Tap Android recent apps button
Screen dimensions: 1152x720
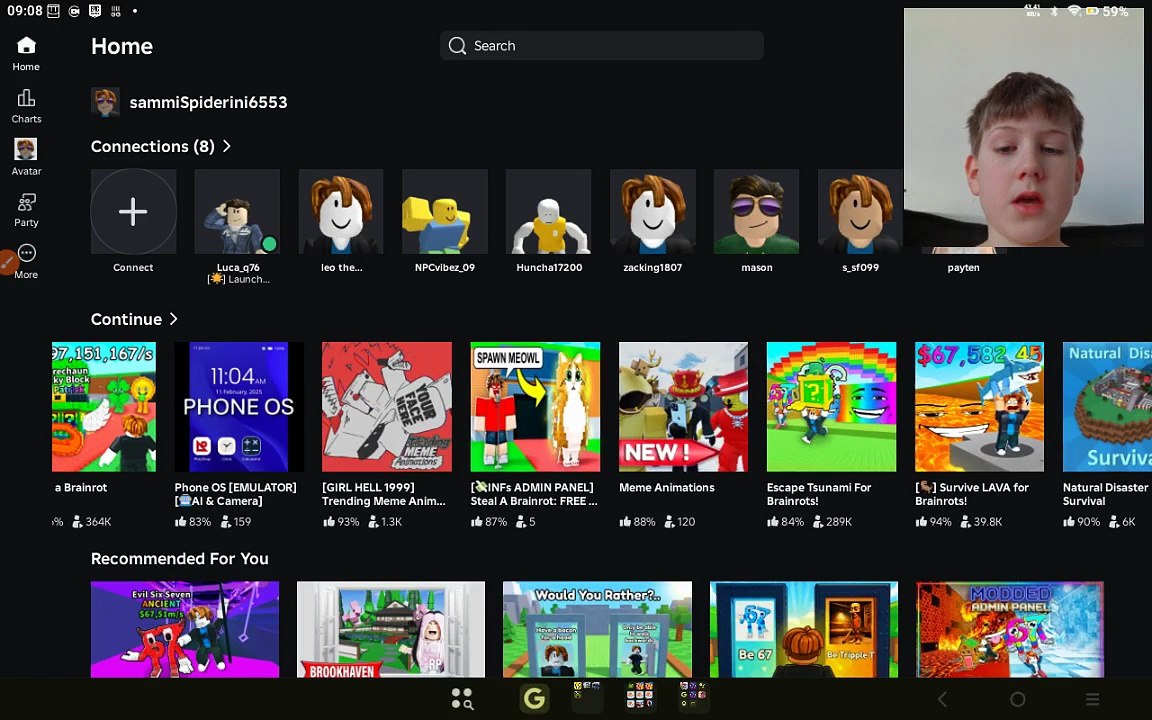coord(1092,699)
